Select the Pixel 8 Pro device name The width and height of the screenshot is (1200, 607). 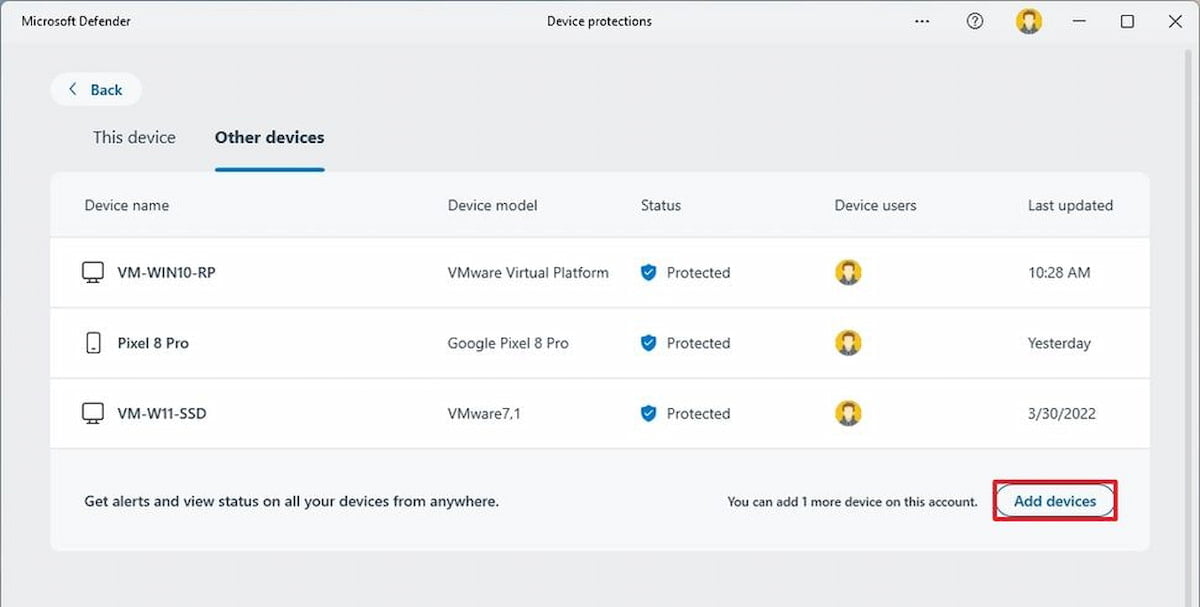tap(153, 343)
